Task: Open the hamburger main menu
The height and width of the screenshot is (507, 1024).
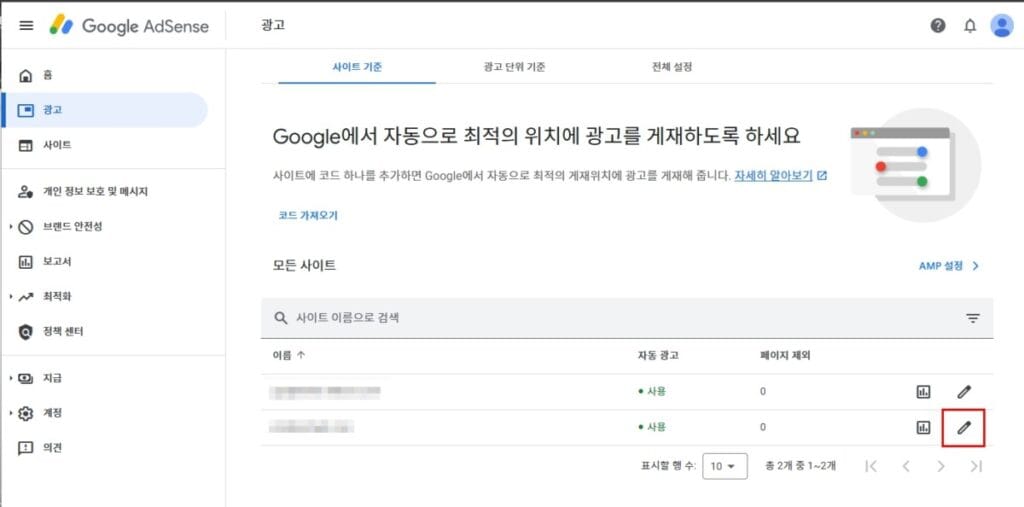Action: point(26,25)
